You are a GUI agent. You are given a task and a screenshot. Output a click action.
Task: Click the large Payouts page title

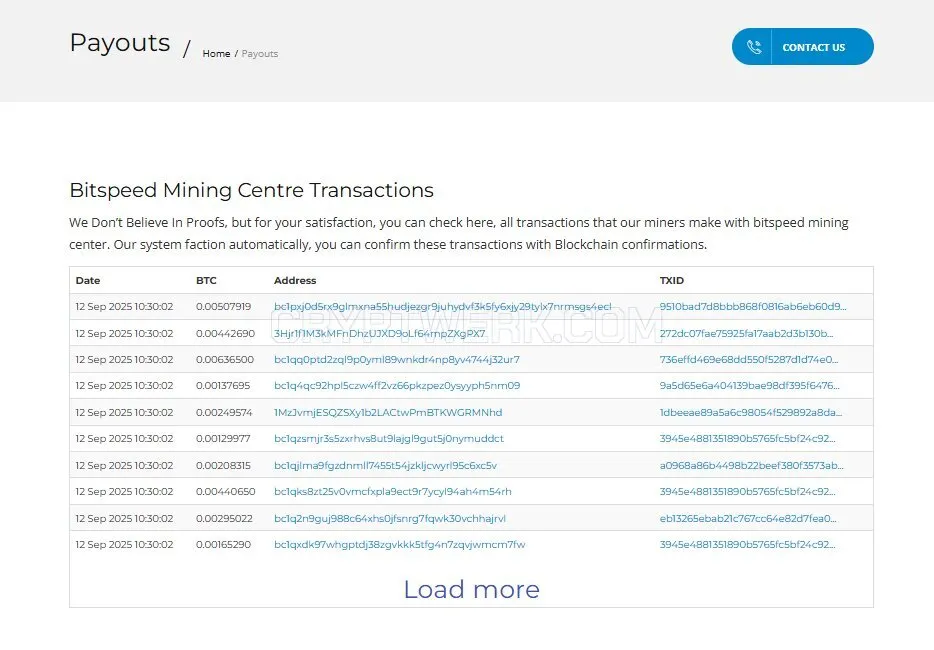[120, 43]
